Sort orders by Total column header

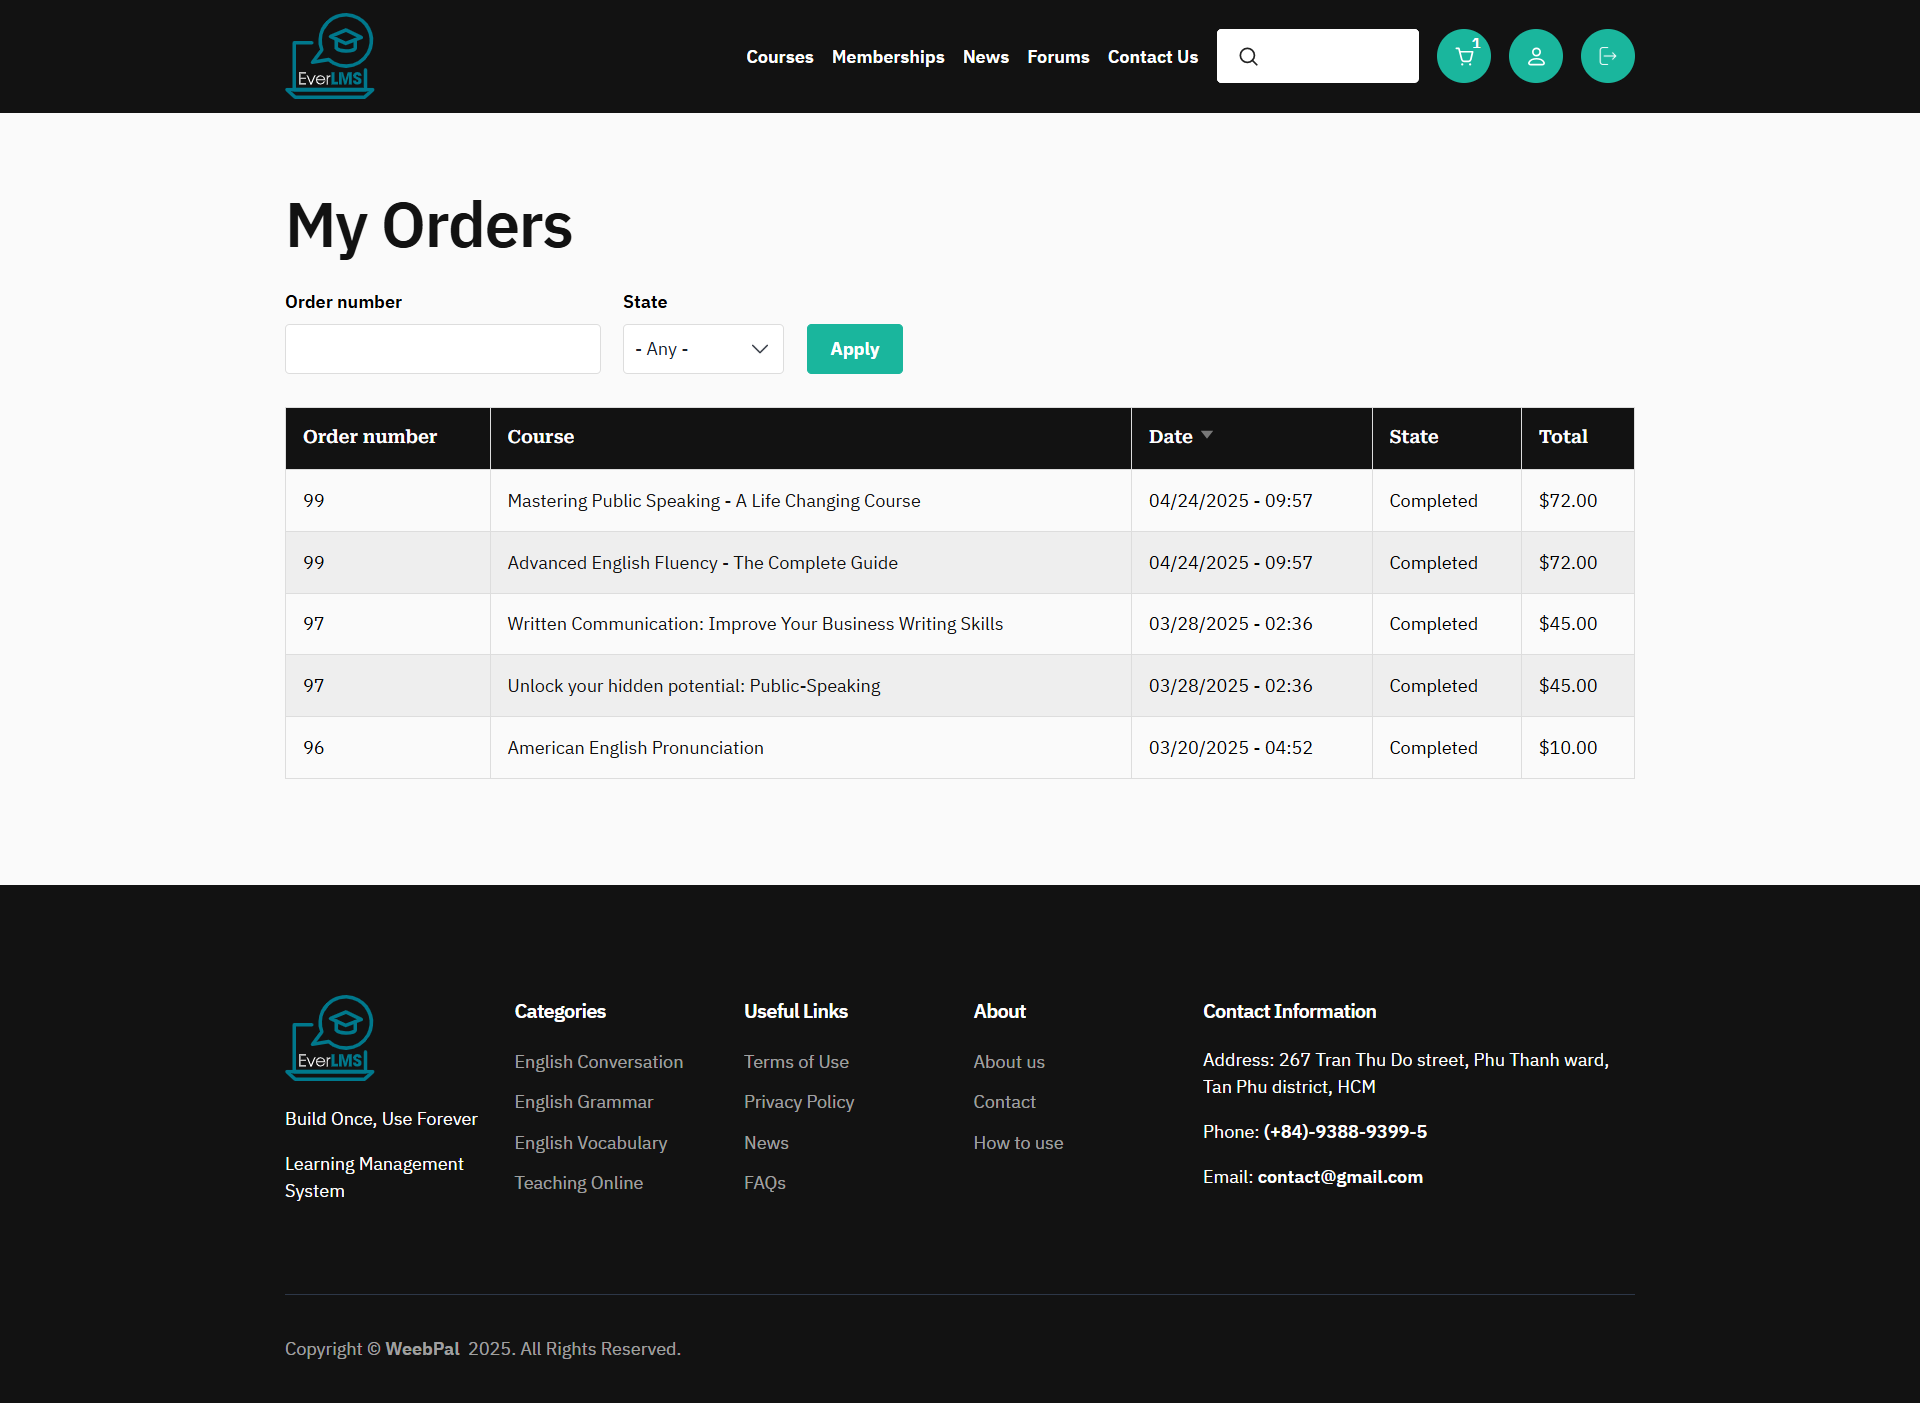point(1562,437)
